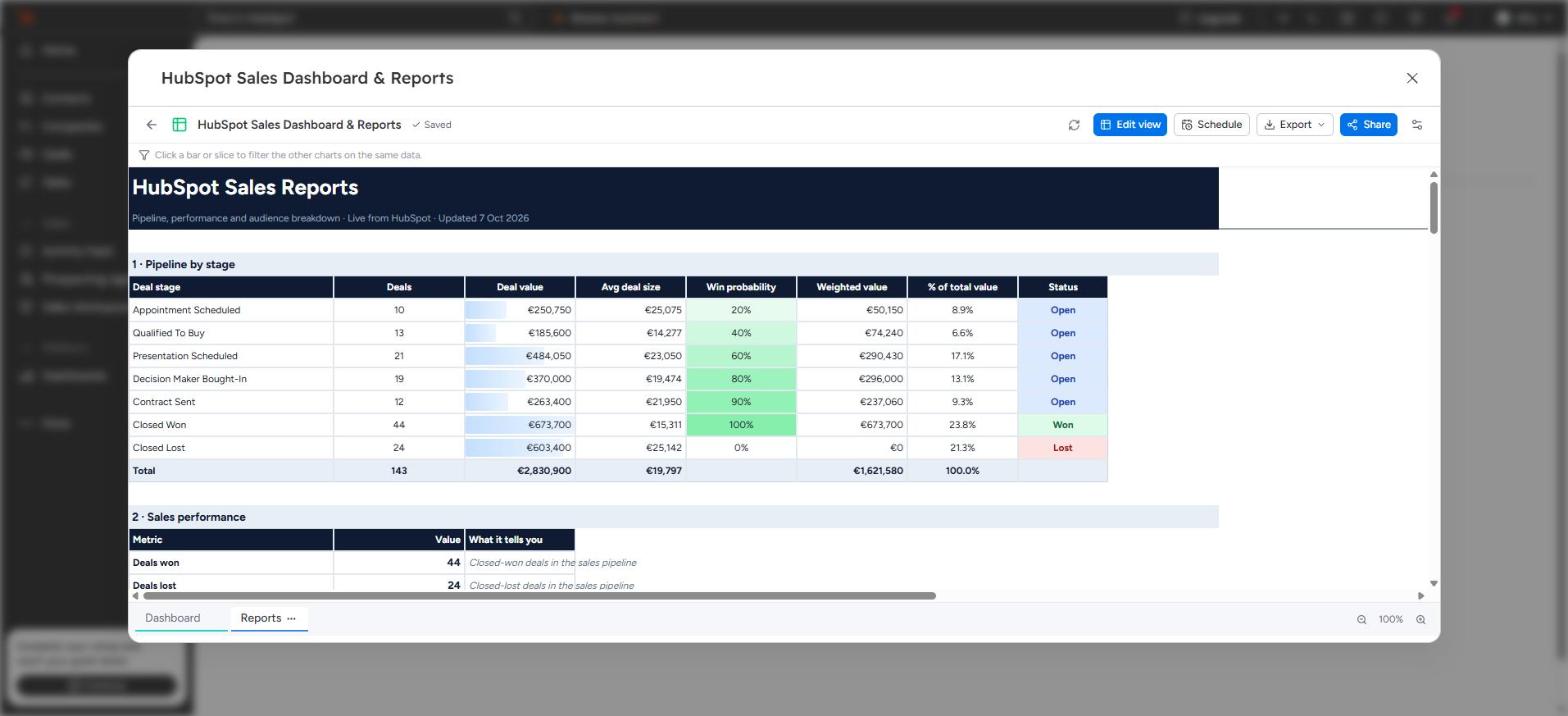Click the zoom out magnifier icon

point(1361,620)
